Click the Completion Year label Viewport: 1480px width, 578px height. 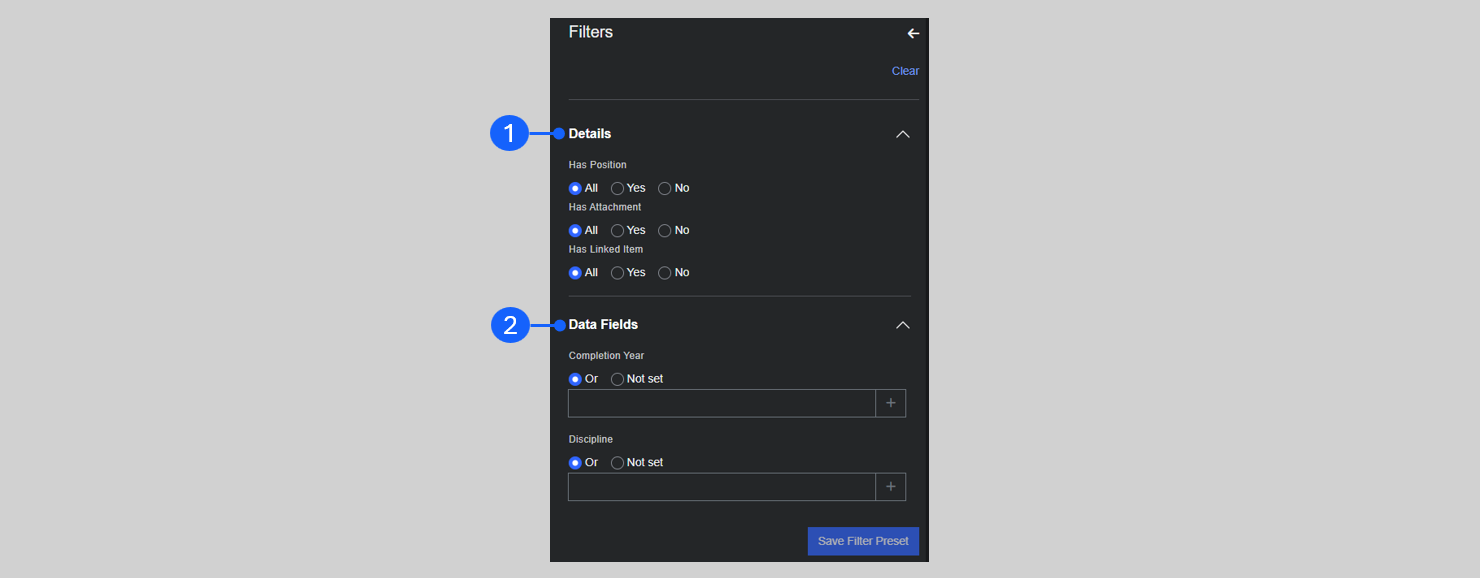coord(607,356)
